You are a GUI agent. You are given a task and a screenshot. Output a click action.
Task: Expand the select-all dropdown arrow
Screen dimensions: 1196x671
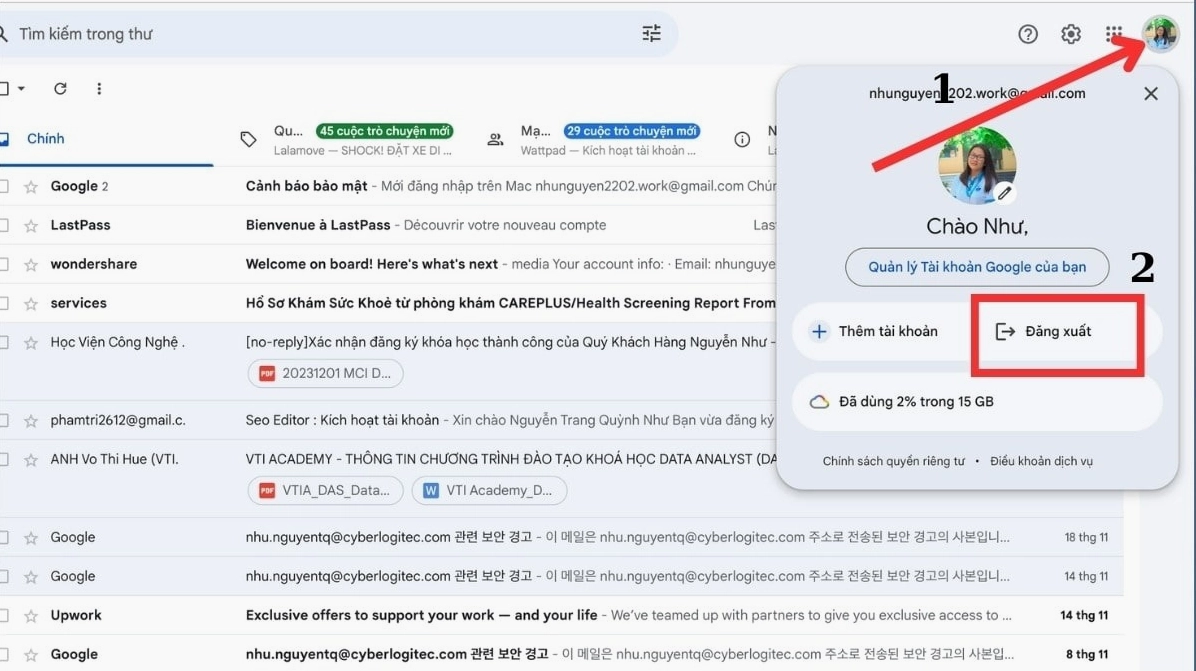(x=21, y=89)
